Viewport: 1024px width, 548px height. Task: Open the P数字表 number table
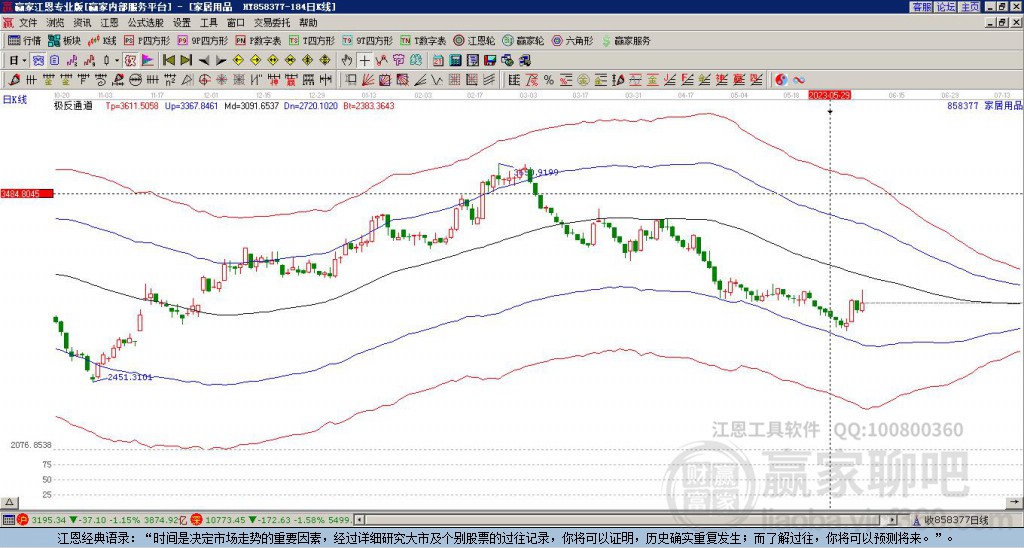[x=258, y=40]
